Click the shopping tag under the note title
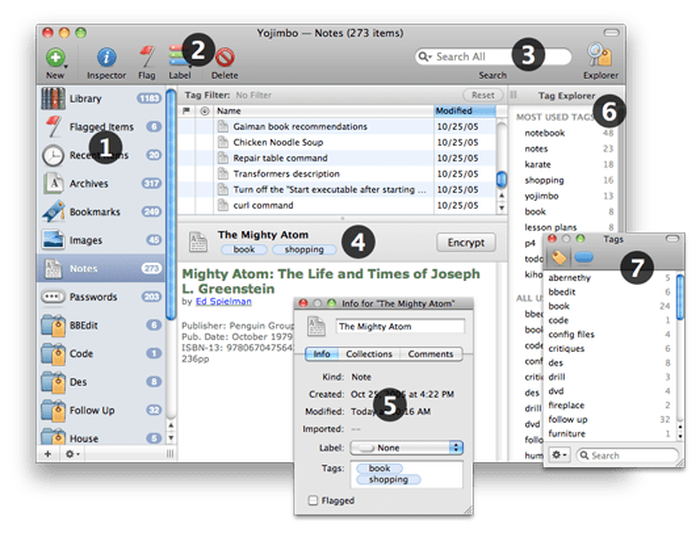Image resolution: width=700 pixels, height=533 pixels. (304, 250)
